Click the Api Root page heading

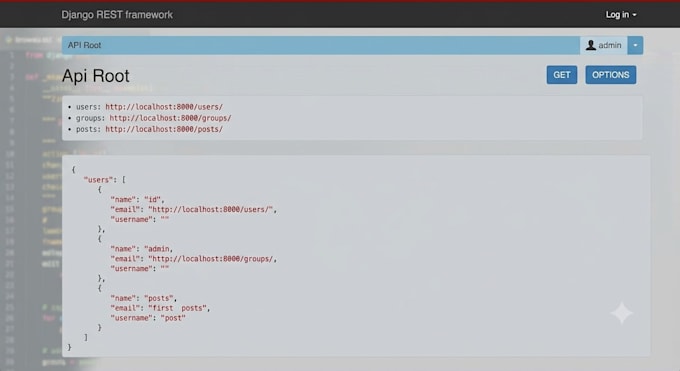coord(95,76)
